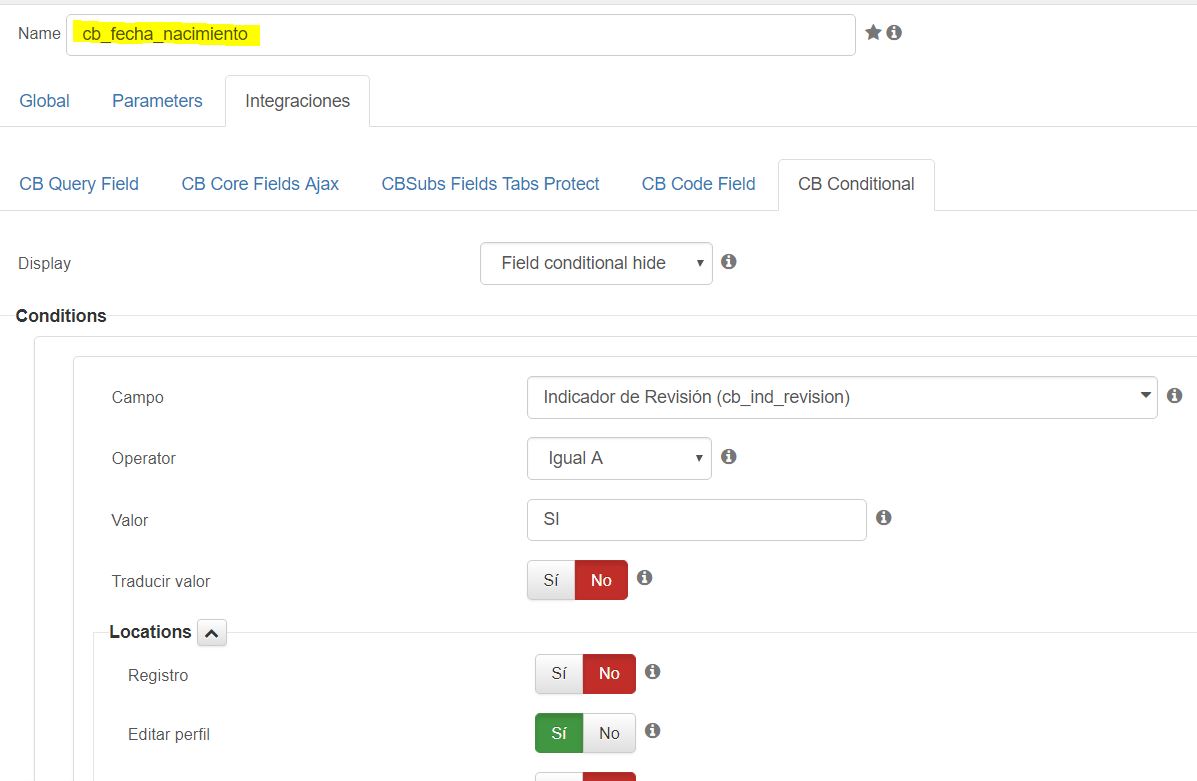Open the CB Code Field tab
Image resolution: width=1197 pixels, height=781 pixels.
pyautogui.click(x=698, y=184)
